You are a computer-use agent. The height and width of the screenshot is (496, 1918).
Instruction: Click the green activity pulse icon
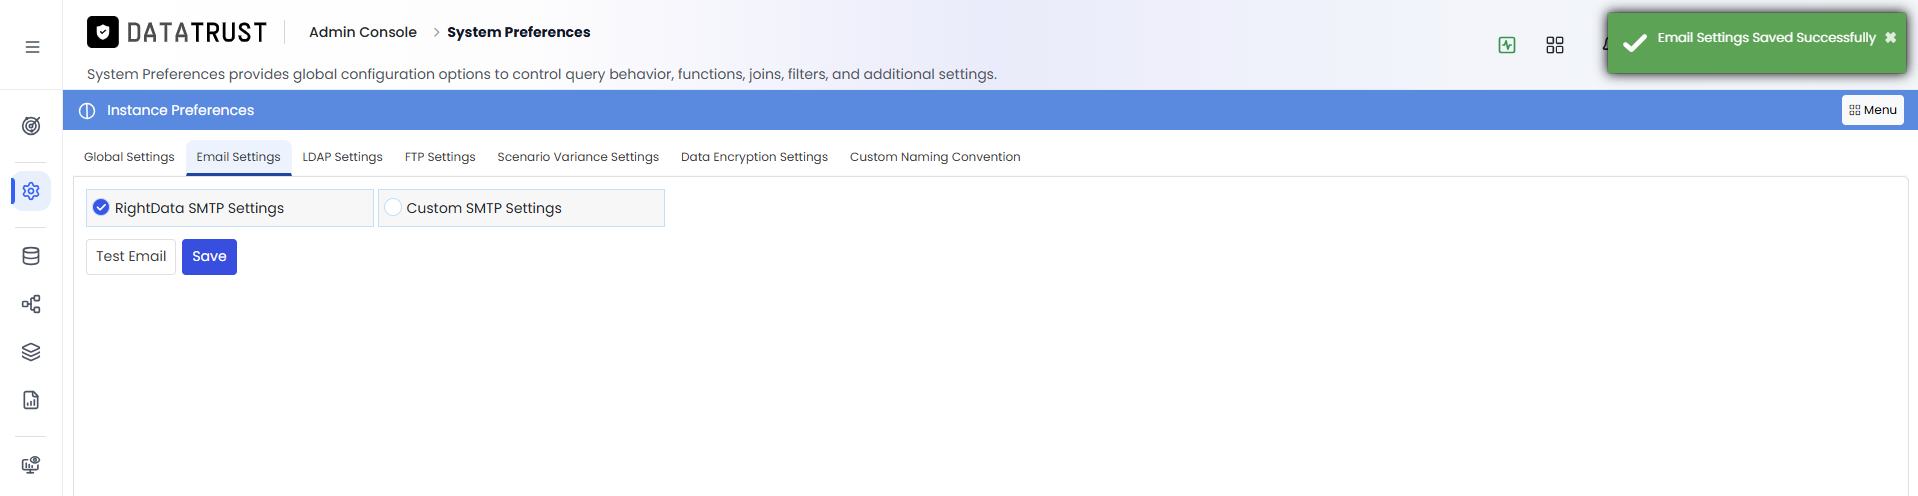1507,45
